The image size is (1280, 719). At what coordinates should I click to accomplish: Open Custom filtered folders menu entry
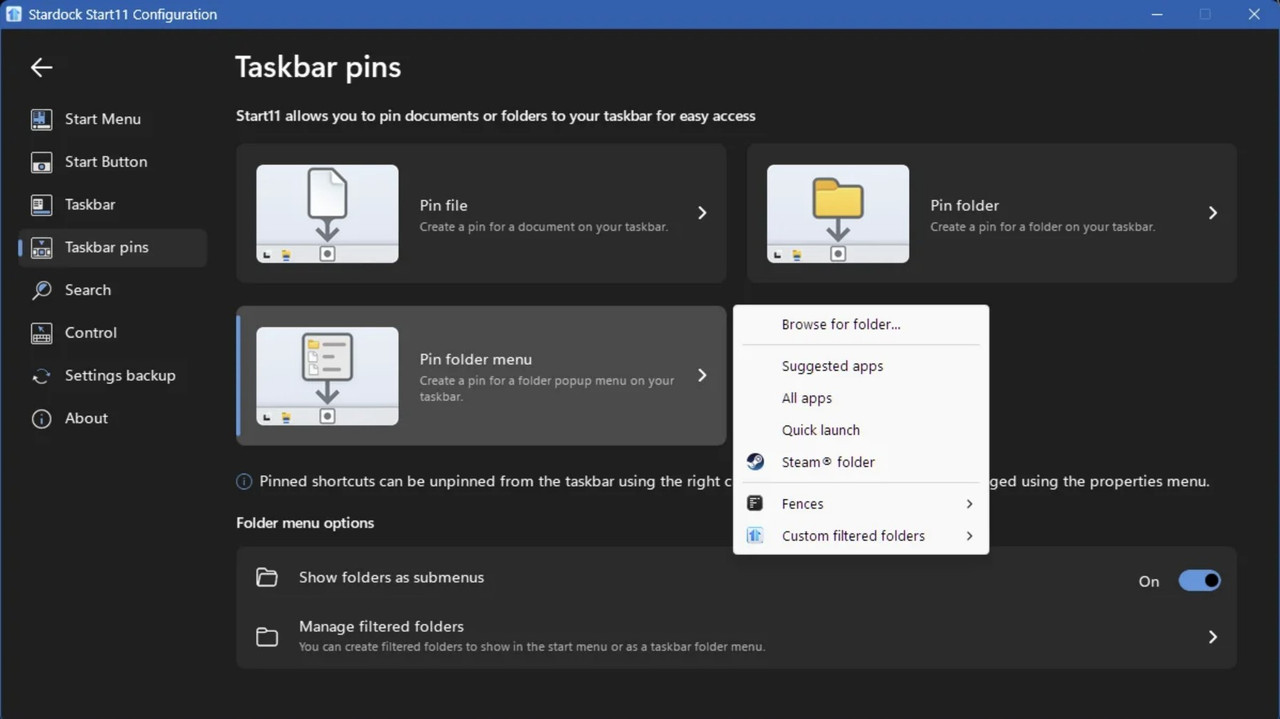(861, 536)
